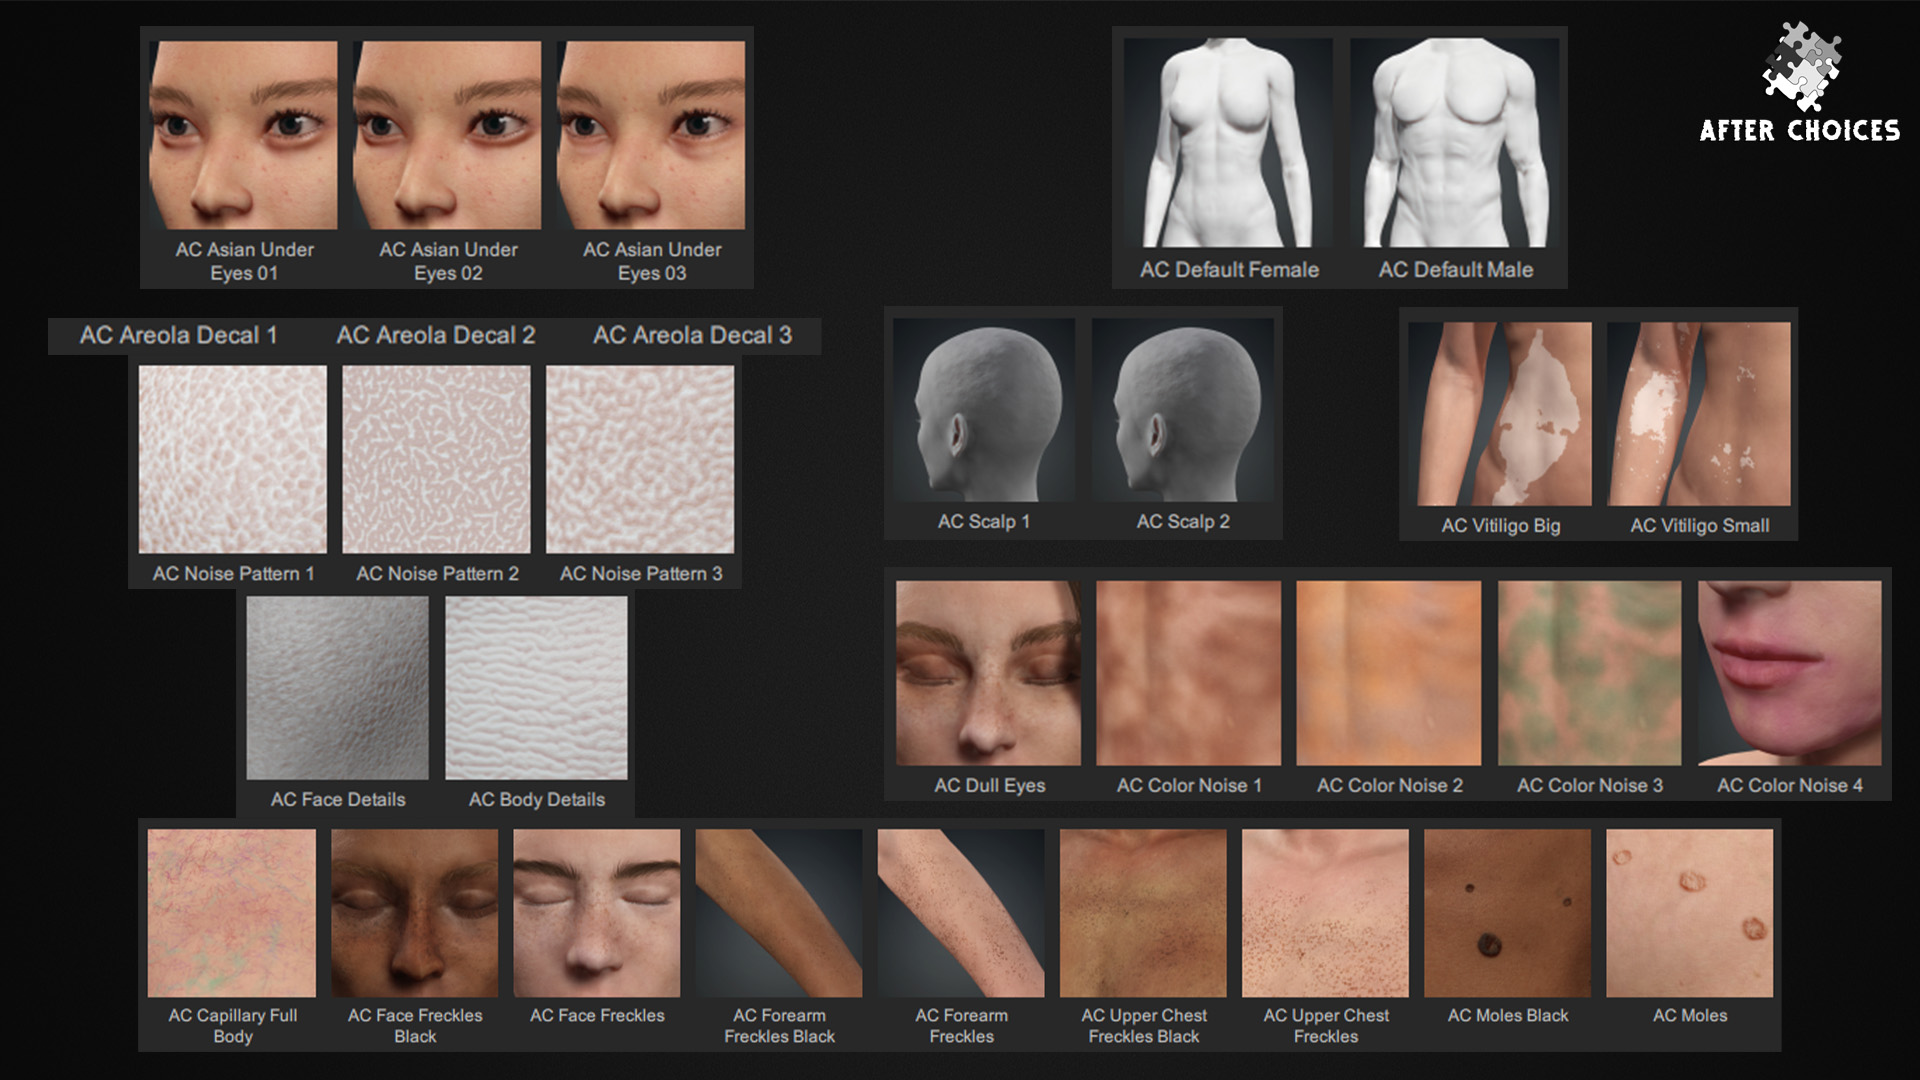Apply the AC Noise Pattern 3 texture
Image resolution: width=1920 pixels, height=1080 pixels.
640,459
